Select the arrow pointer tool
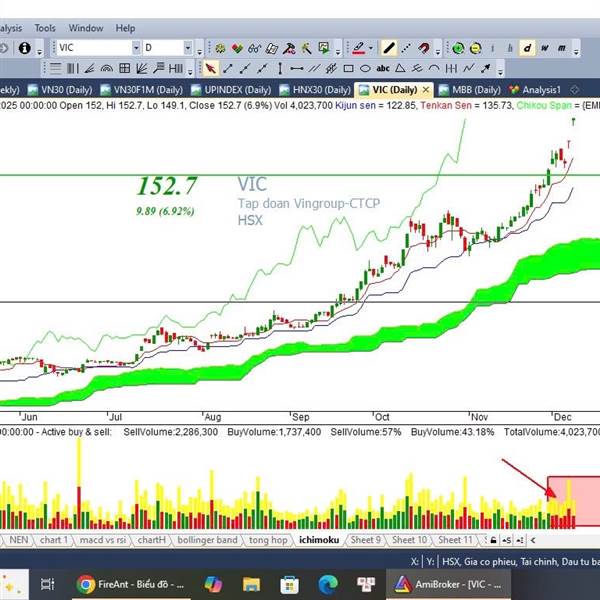The image size is (600, 600). click(210, 68)
